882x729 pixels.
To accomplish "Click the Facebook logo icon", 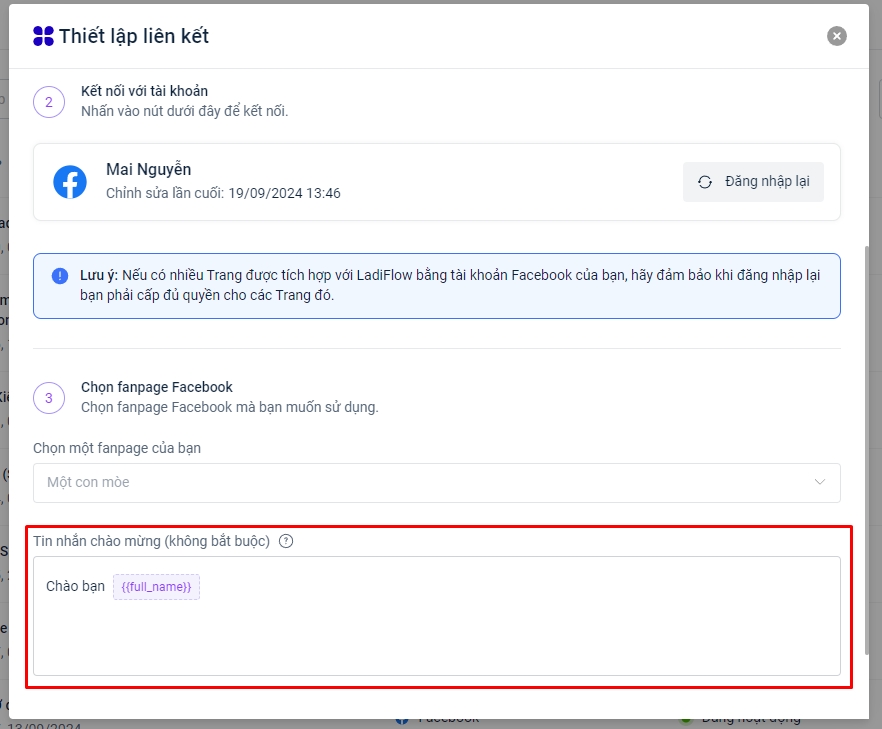I will pos(70,182).
